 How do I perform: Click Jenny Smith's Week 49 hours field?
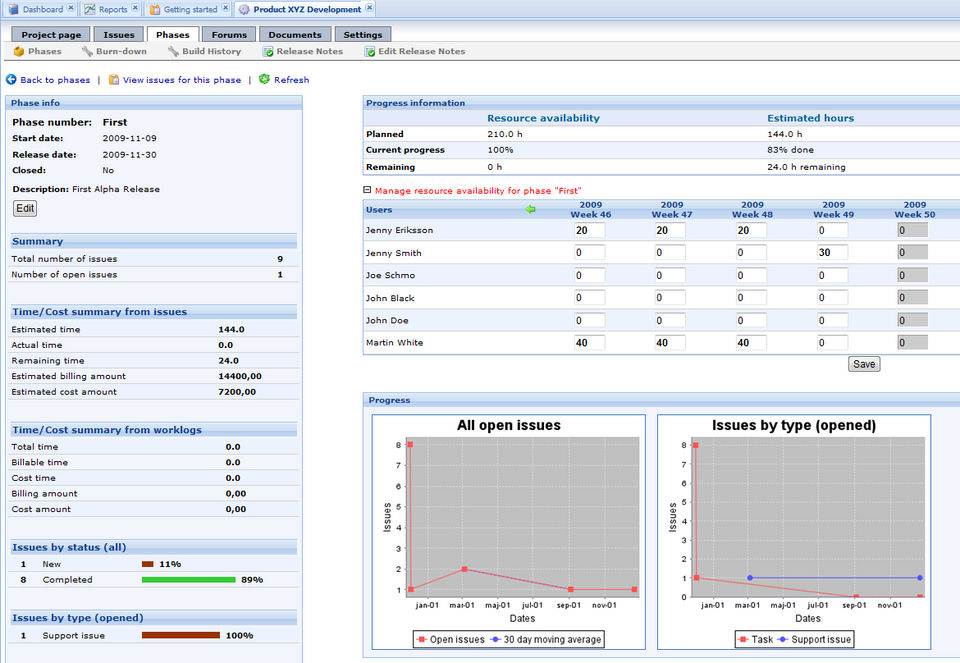pyautogui.click(x=832, y=253)
